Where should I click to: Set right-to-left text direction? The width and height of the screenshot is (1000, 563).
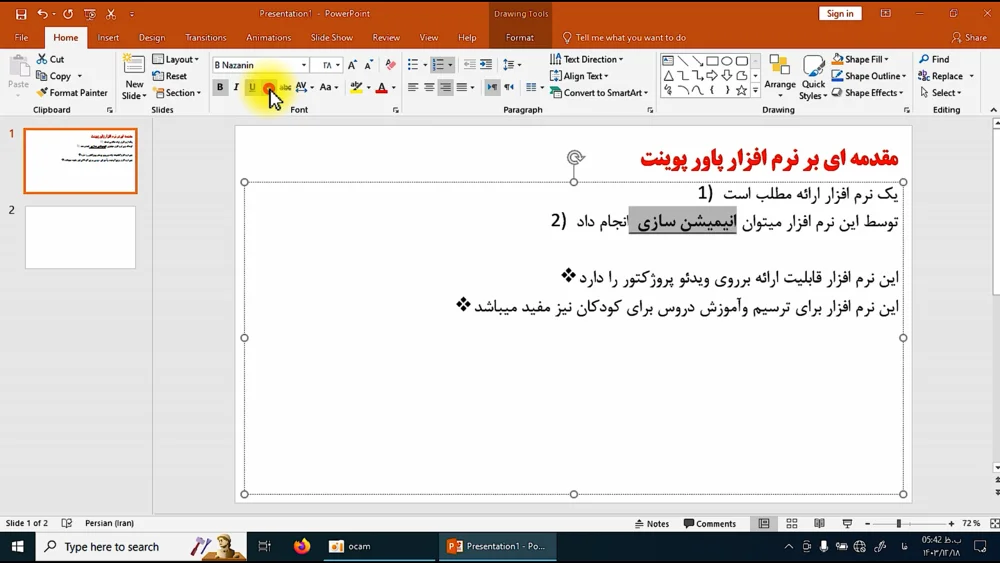pyautogui.click(x=508, y=87)
